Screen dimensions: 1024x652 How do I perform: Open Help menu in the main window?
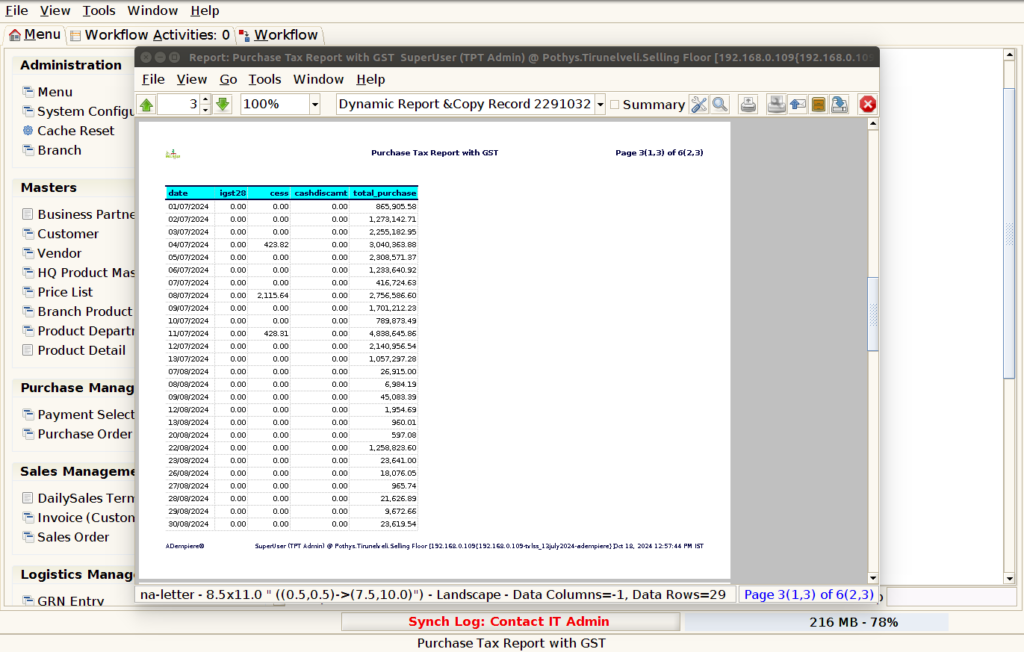click(204, 10)
